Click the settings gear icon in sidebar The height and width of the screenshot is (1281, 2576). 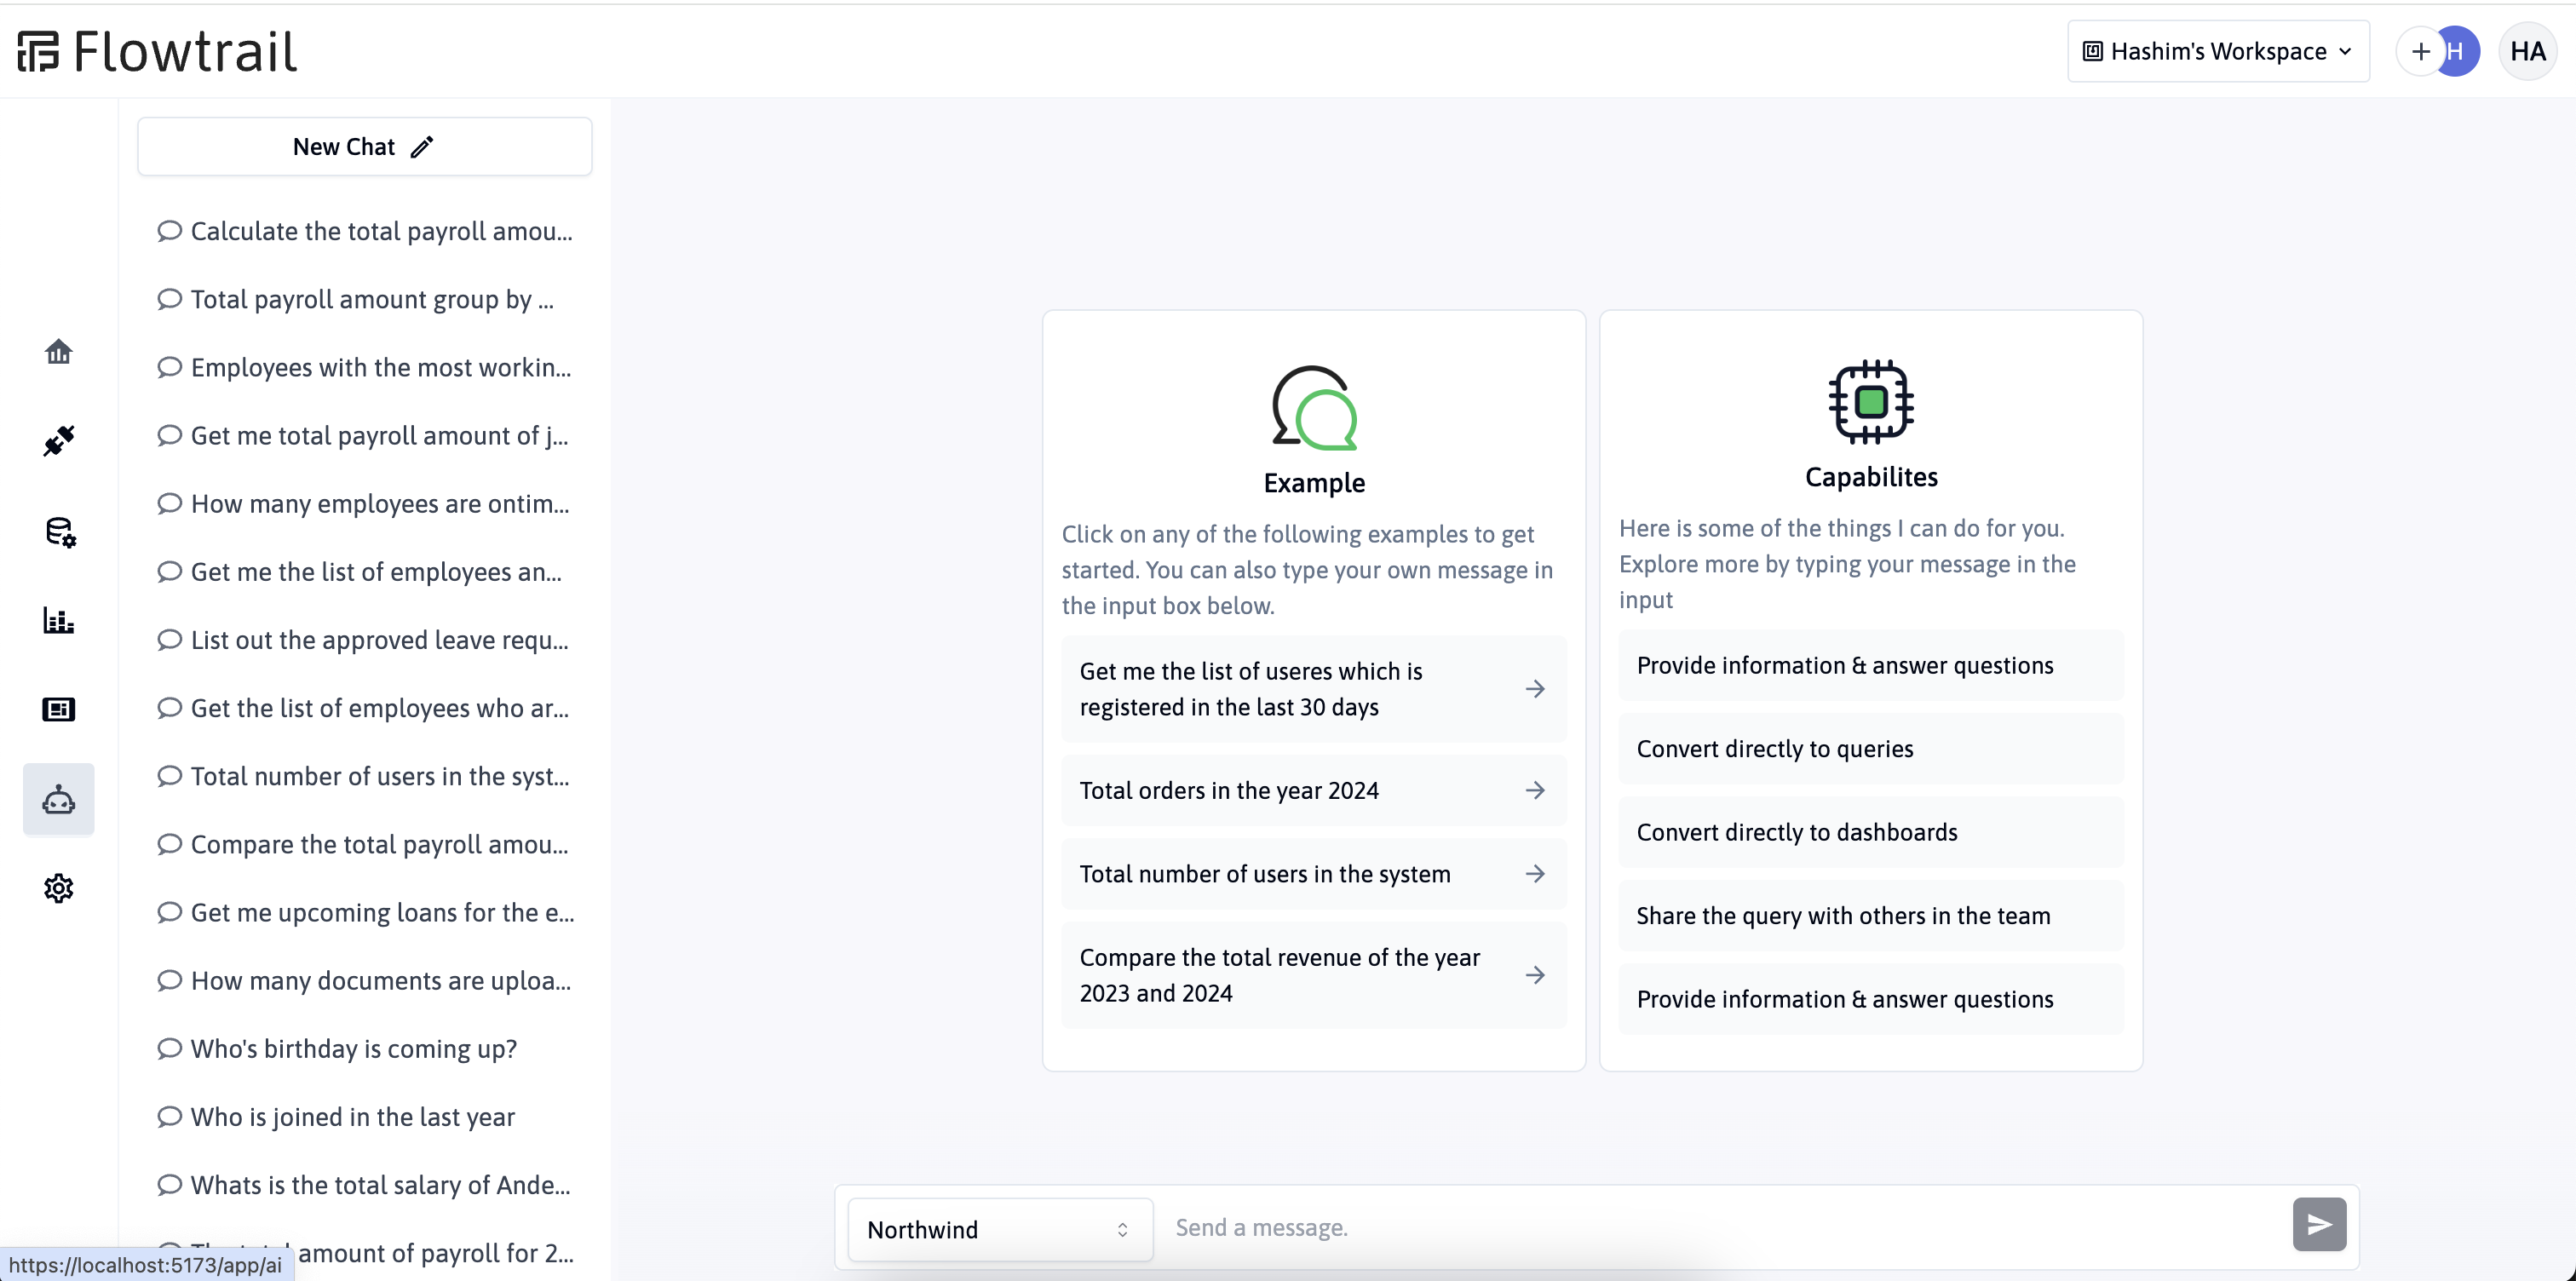59,888
